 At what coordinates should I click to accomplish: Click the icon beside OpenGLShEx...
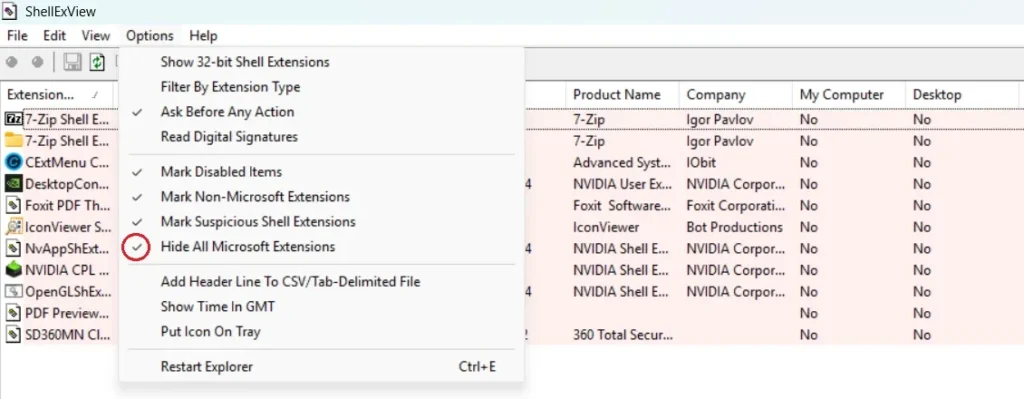(x=14, y=291)
